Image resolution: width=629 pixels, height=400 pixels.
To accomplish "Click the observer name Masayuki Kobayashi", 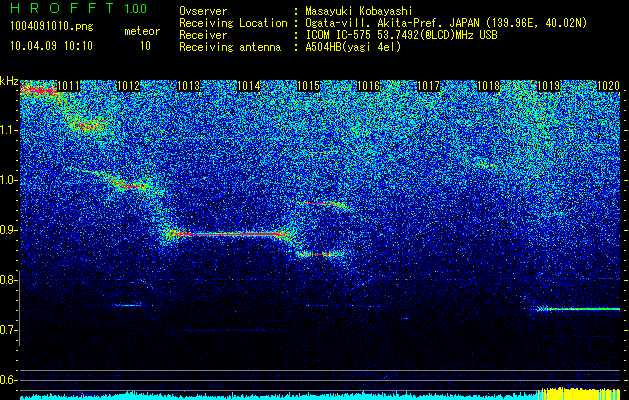I will coord(359,11).
